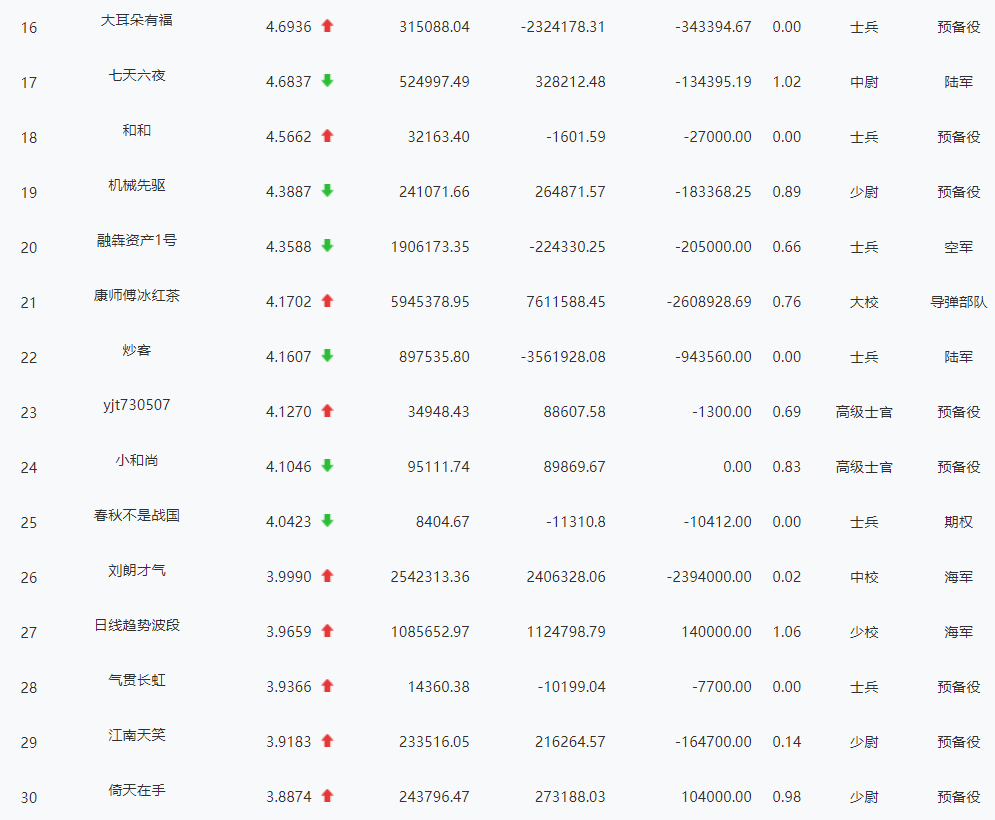Click the group 海军 in row 26
The height and width of the screenshot is (820, 995).
pos(959,577)
